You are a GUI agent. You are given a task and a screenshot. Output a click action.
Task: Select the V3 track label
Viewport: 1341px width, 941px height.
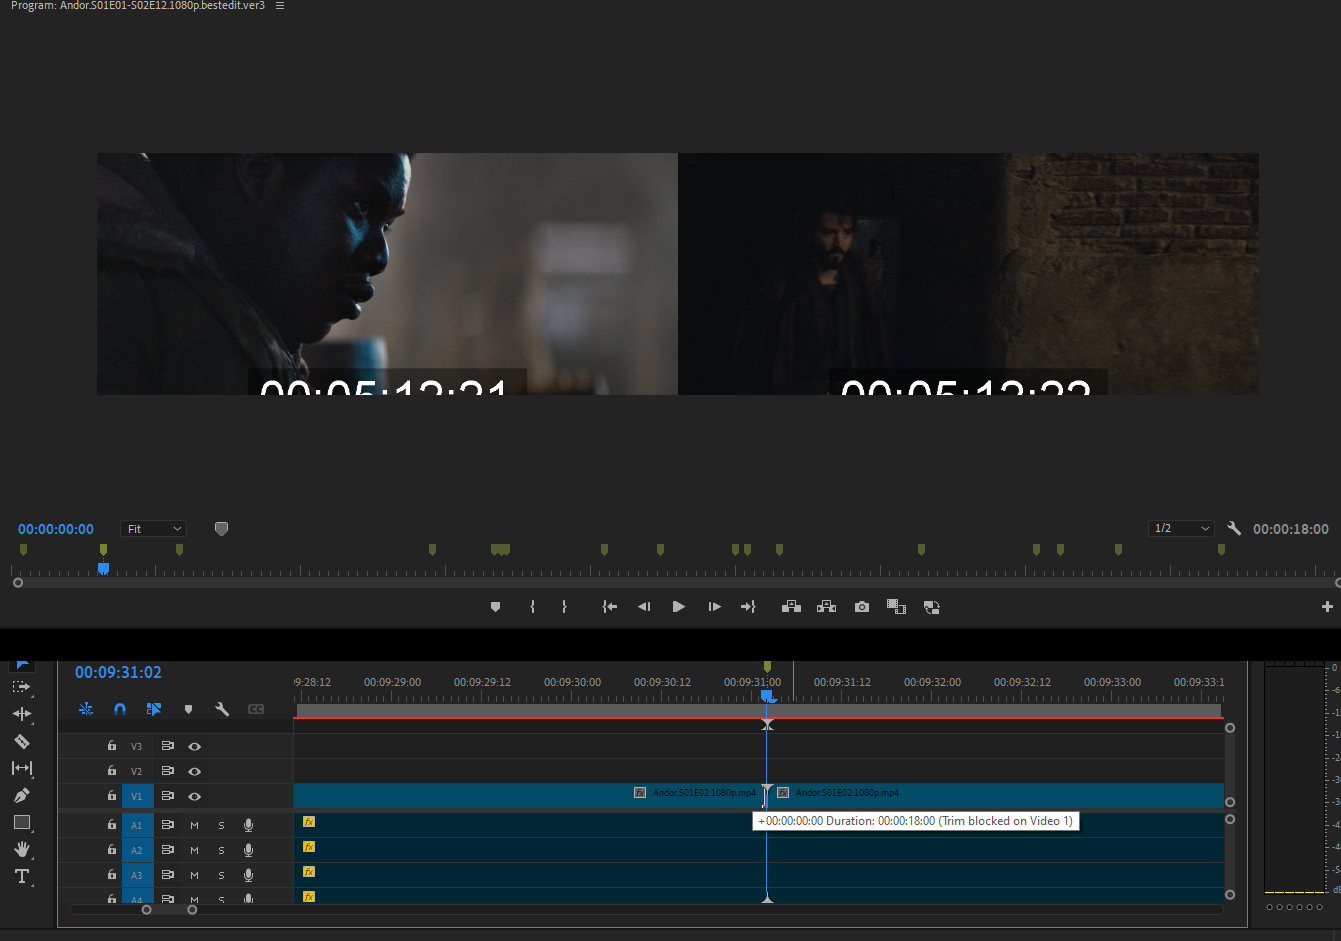137,746
